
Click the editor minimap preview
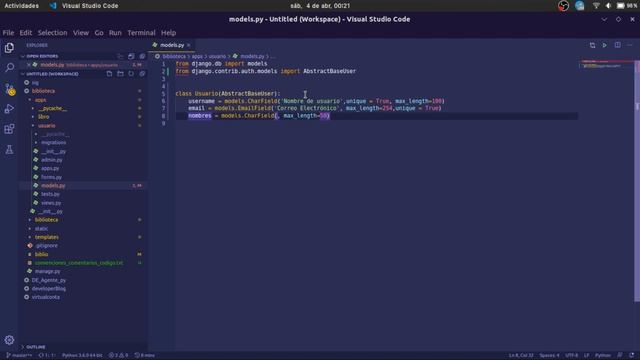[x=606, y=64]
